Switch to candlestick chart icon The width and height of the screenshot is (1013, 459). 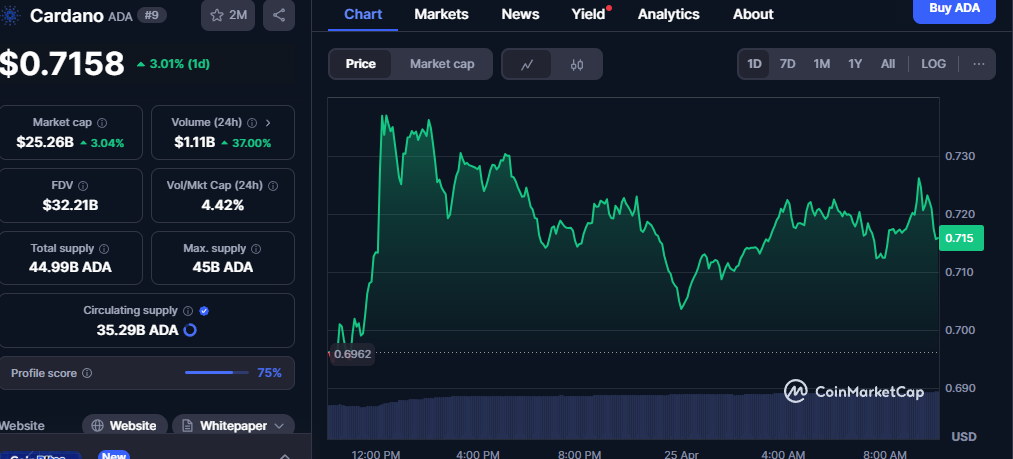577,64
